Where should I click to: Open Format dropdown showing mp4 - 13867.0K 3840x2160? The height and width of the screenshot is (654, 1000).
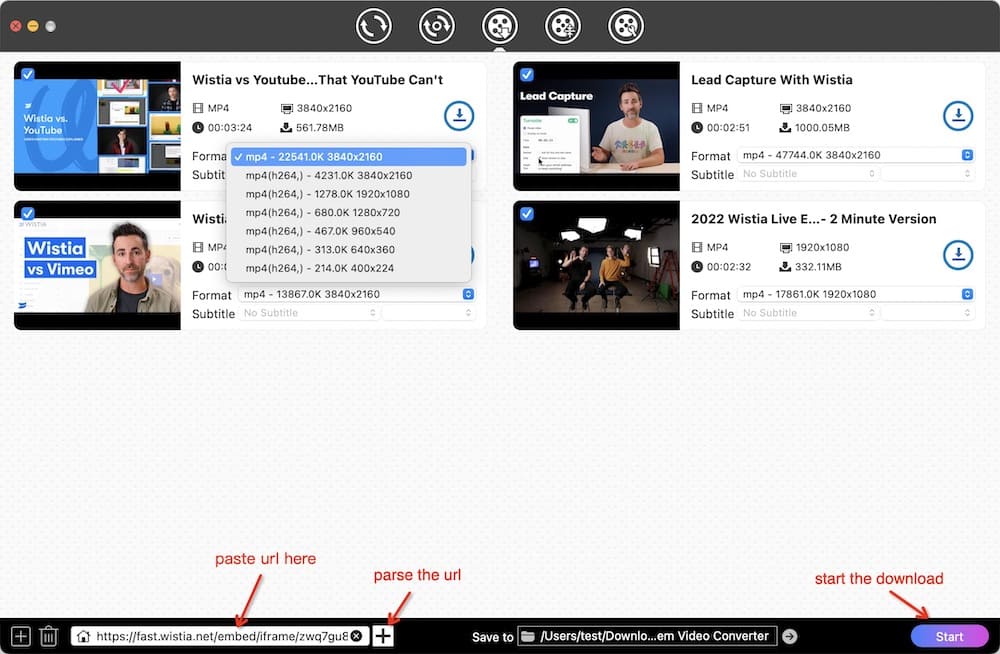pos(357,294)
